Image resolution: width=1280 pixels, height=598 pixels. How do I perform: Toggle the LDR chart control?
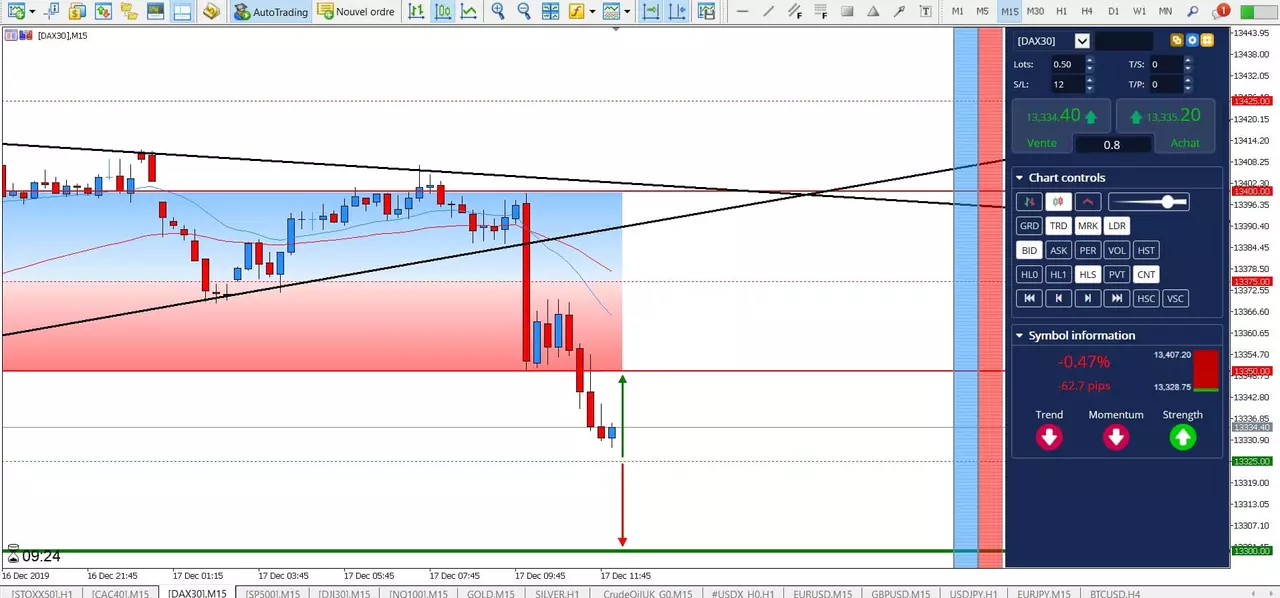[x=1116, y=226]
